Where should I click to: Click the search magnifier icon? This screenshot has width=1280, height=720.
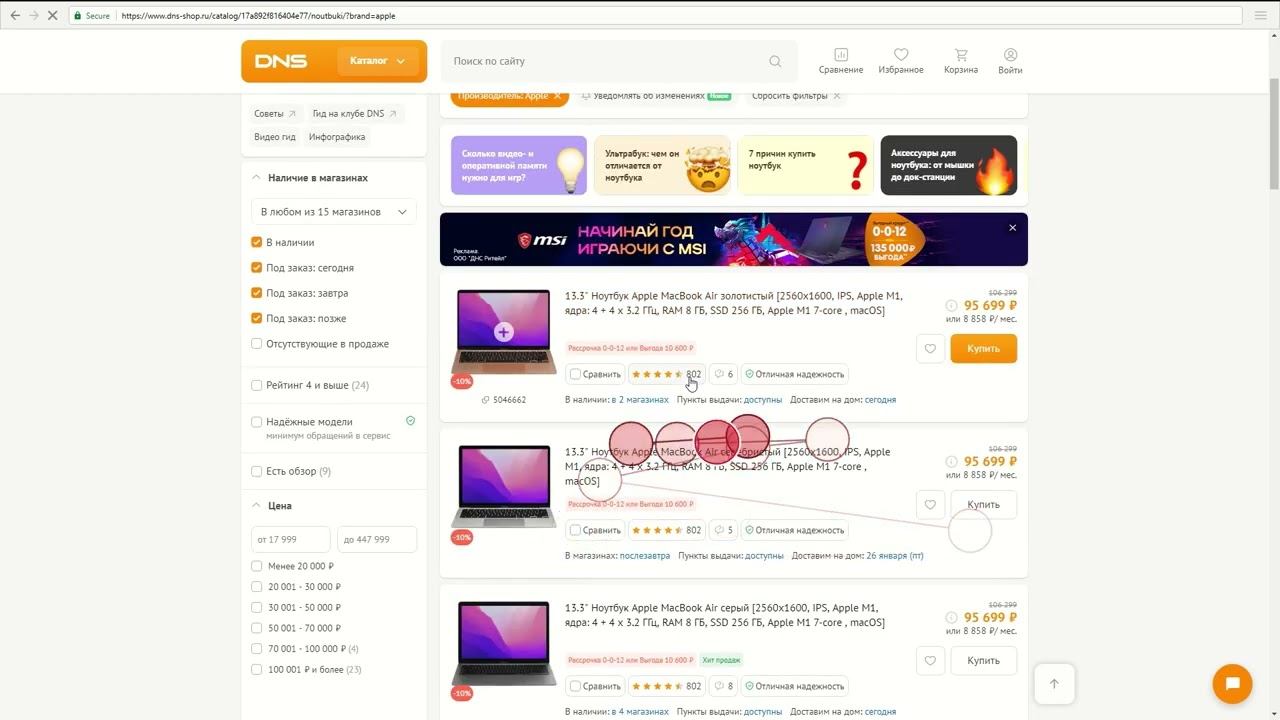coord(775,61)
